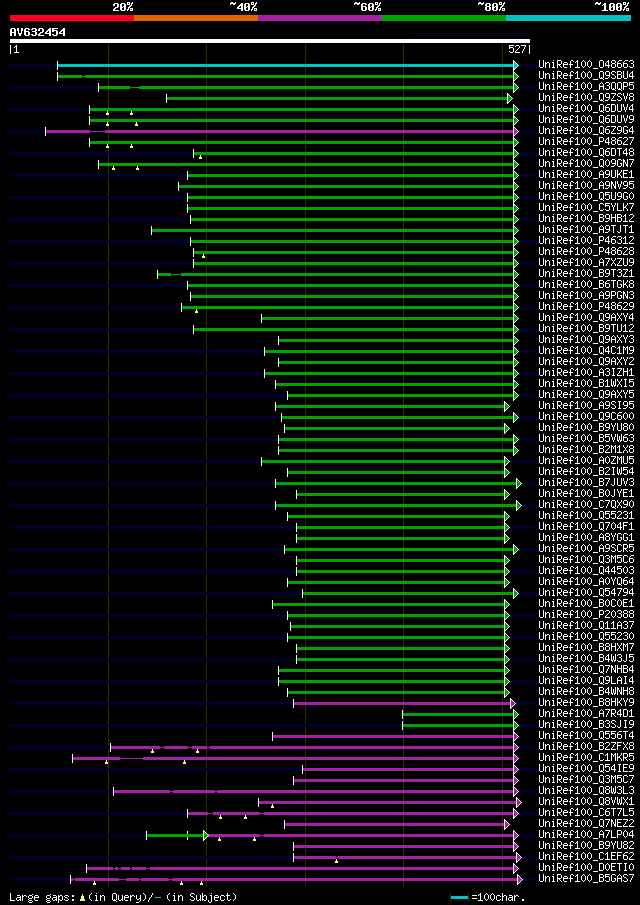This screenshot has height=905, width=640.
Task: Click the UniRef100_B1WXI5 label
Action: tap(586, 383)
